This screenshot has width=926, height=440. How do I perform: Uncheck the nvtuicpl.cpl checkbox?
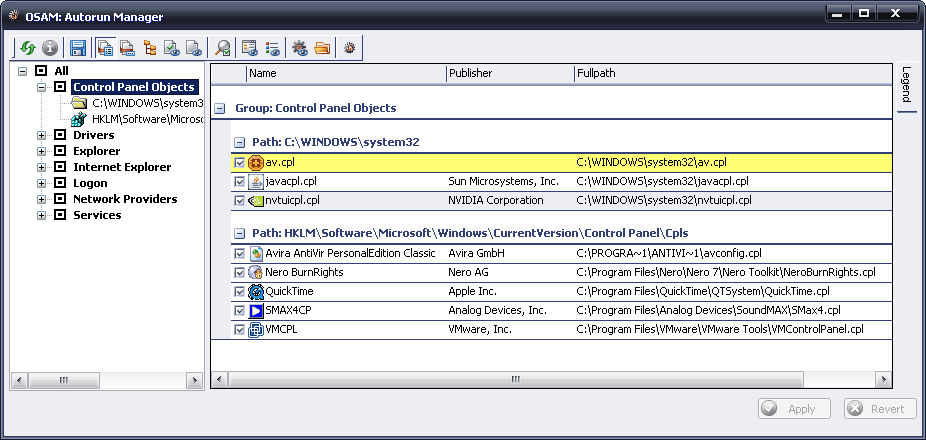tap(239, 200)
